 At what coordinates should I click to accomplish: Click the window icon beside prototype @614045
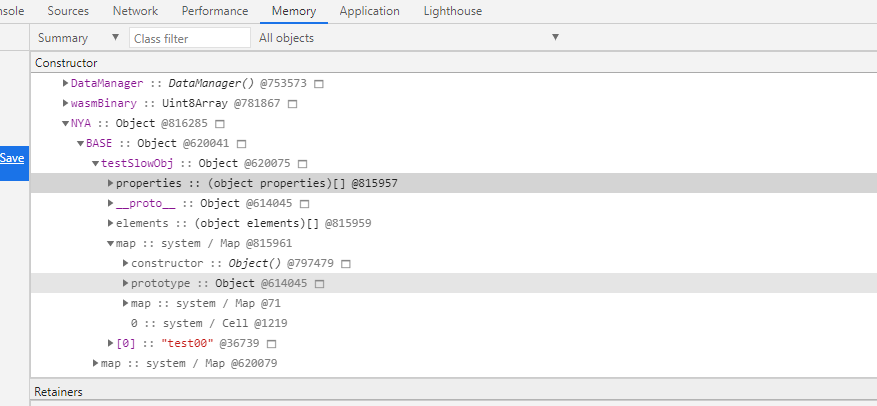pyautogui.click(x=319, y=284)
